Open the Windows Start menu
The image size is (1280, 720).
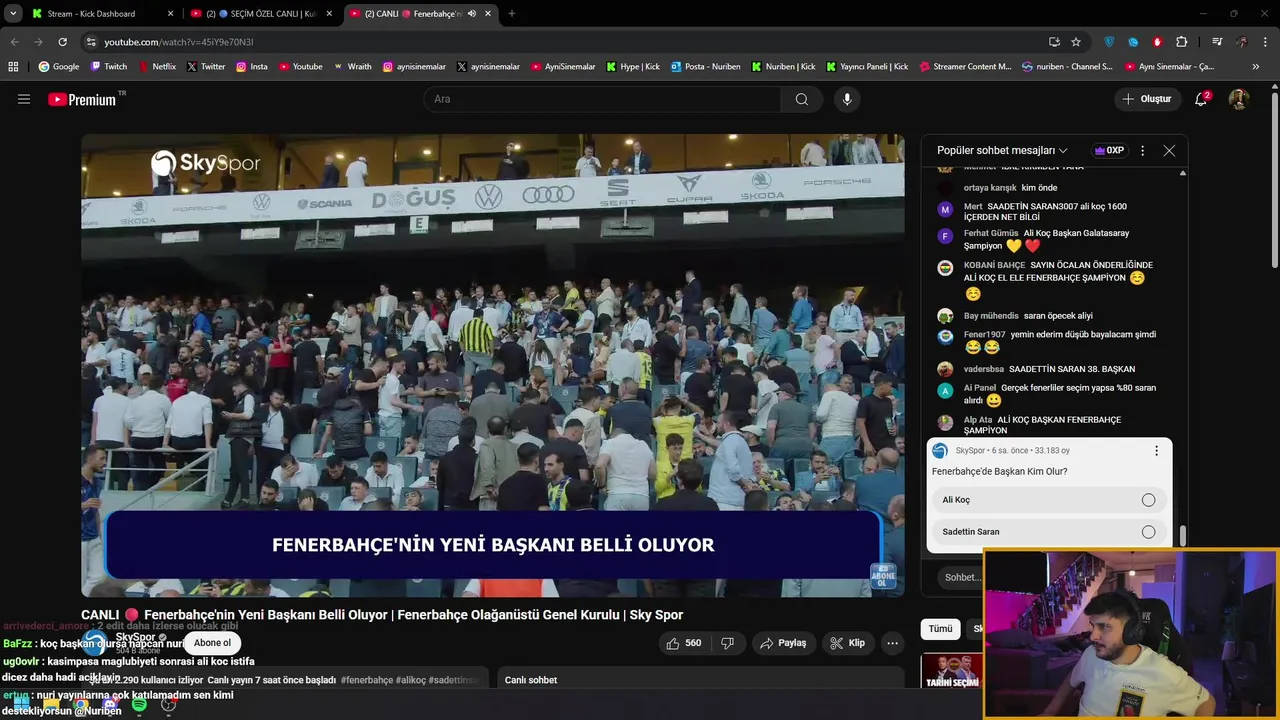click(x=22, y=705)
